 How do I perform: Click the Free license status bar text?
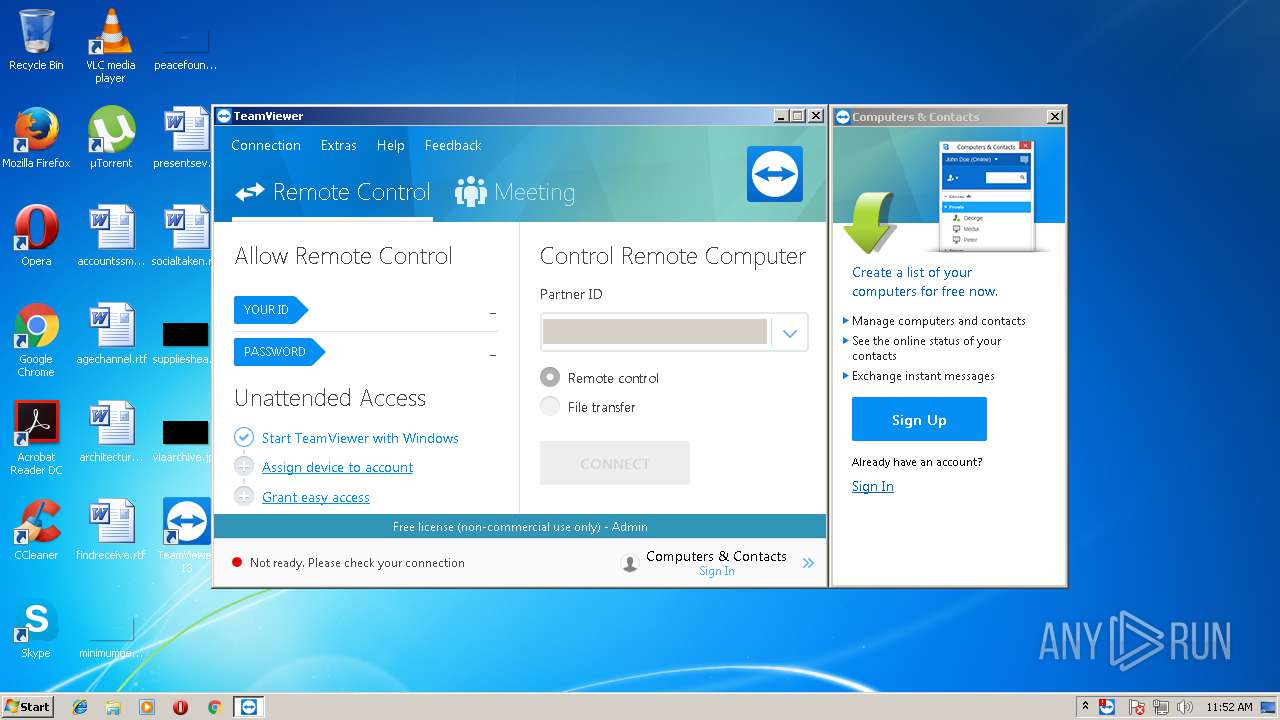pyautogui.click(x=520, y=527)
